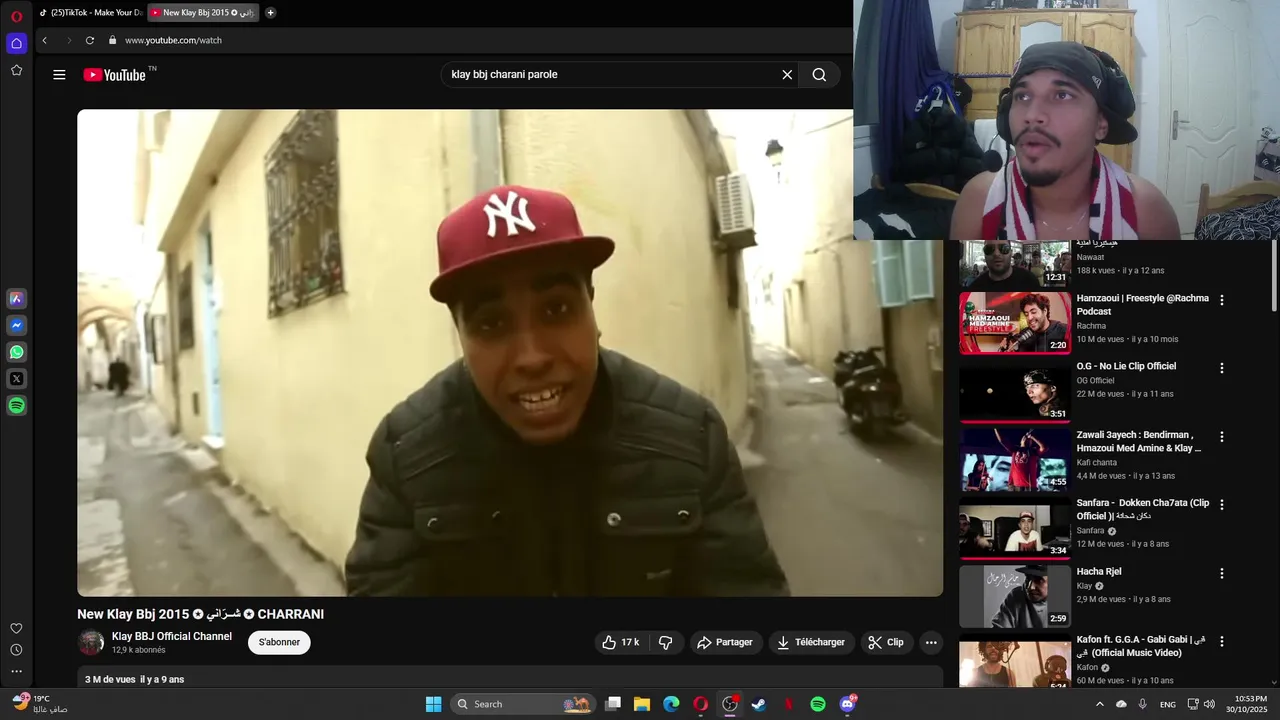This screenshot has width=1280, height=720.
Task: Open Messenger in Opera sidebar
Action: pos(16,325)
